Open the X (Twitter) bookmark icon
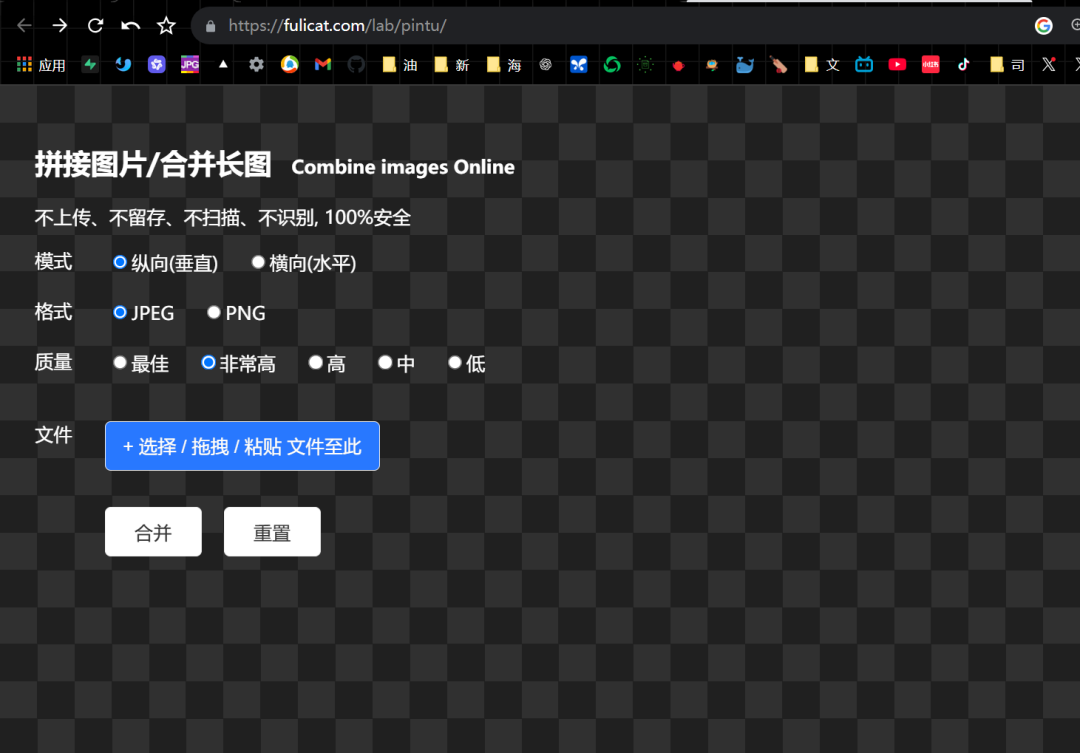Screen dimensions: 1080x753 (x=1048, y=64)
